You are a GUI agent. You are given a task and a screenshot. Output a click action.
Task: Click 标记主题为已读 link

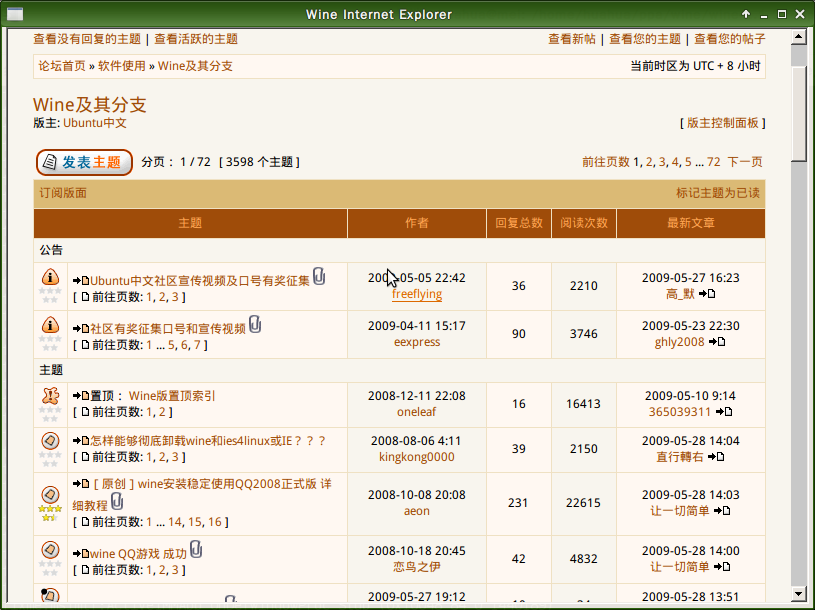point(718,193)
